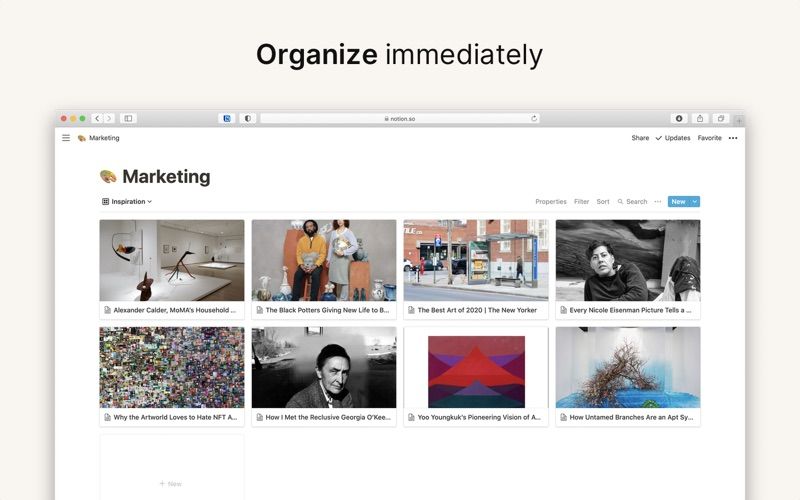The image size is (800, 500).
Task: Click the title "The Best Art of 2020 | The New Yorker"
Action: [x=477, y=310]
